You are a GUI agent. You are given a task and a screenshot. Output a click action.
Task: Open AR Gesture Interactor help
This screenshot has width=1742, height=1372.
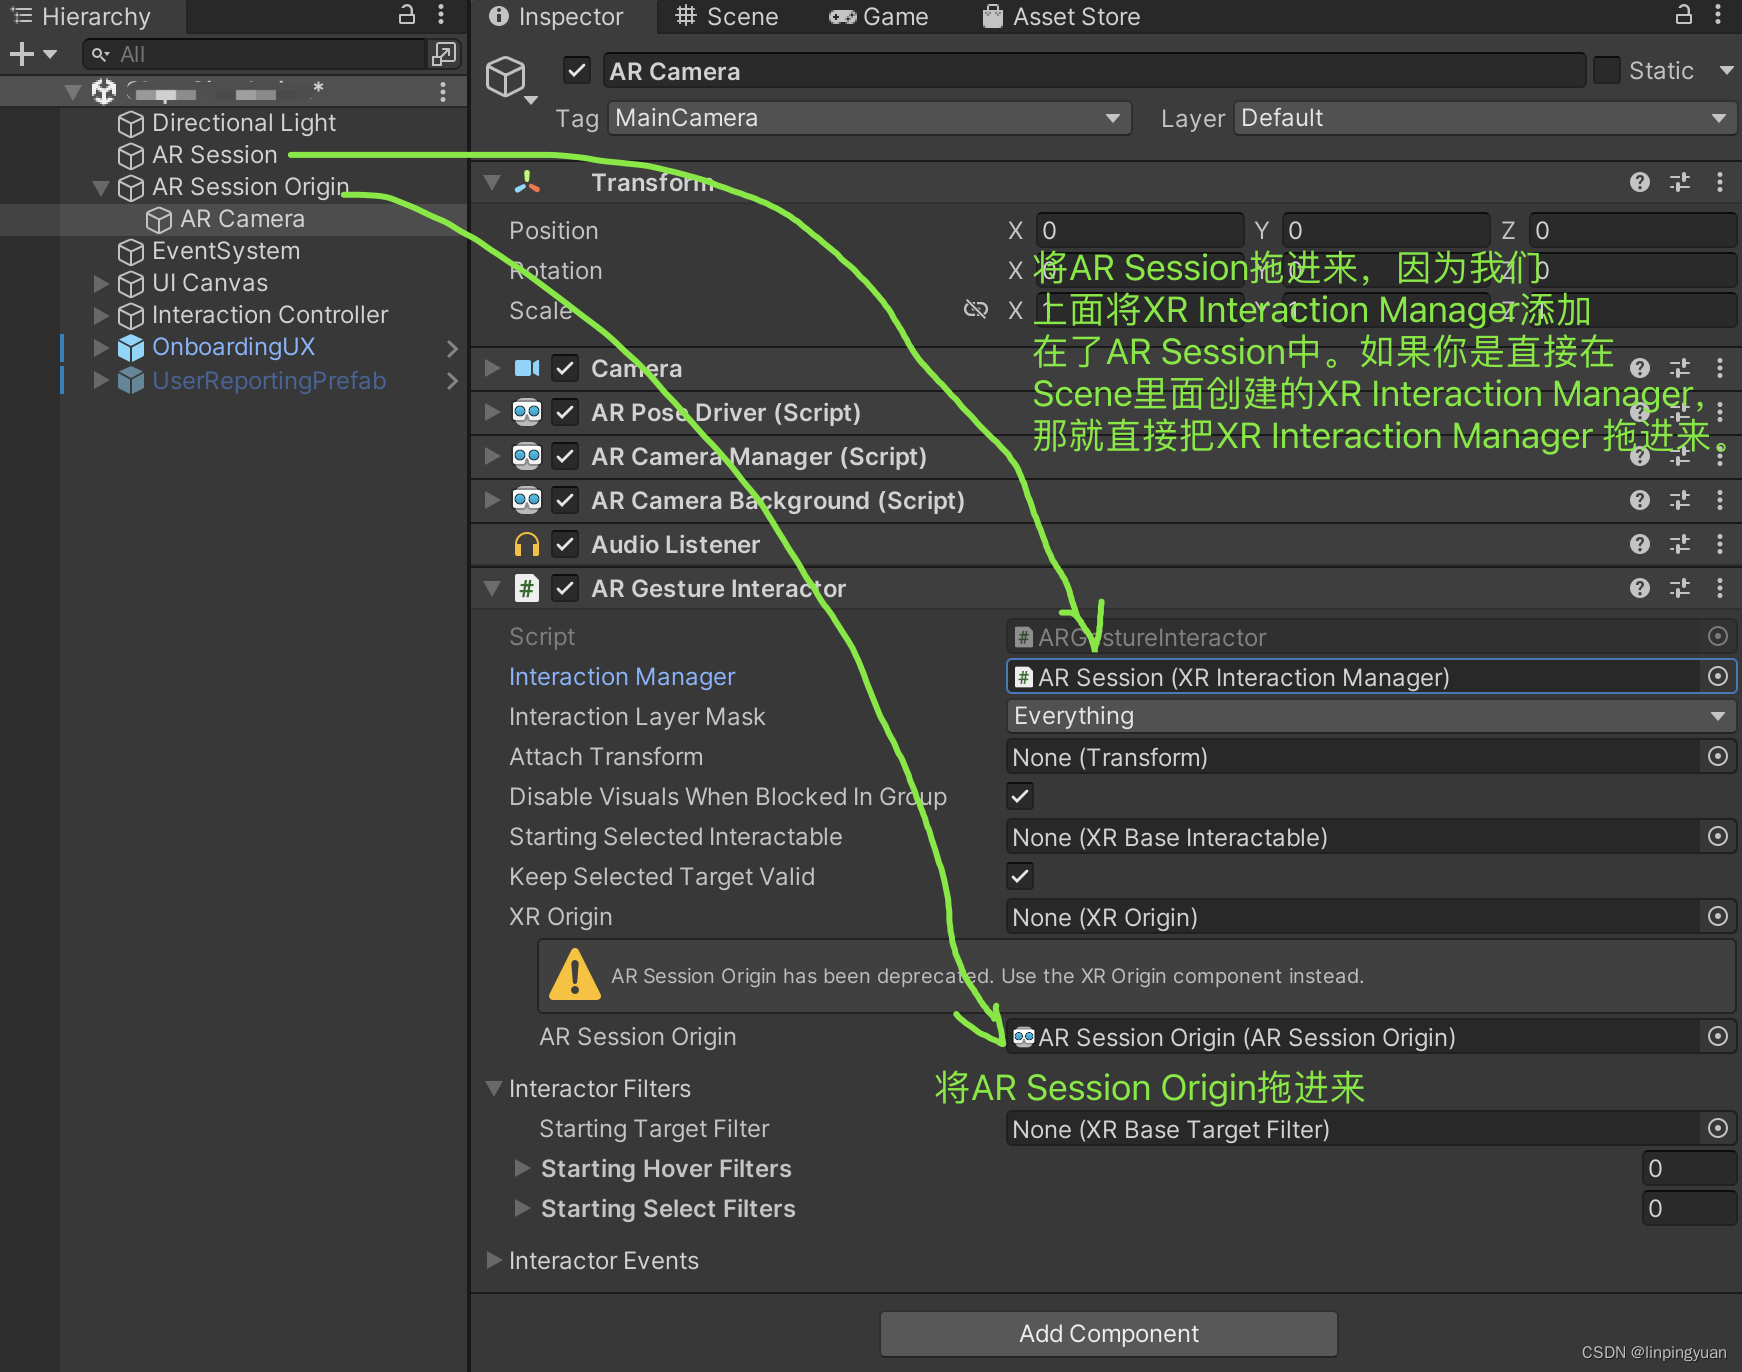pyautogui.click(x=1640, y=588)
